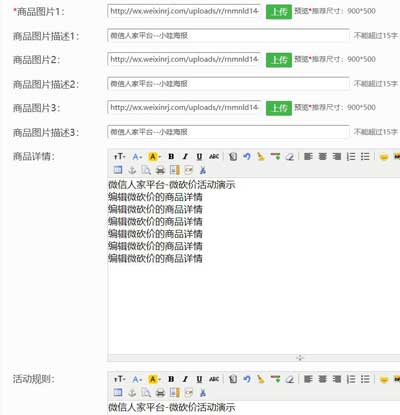
Task: Center align text in 活动规则 editor
Action: point(322,379)
